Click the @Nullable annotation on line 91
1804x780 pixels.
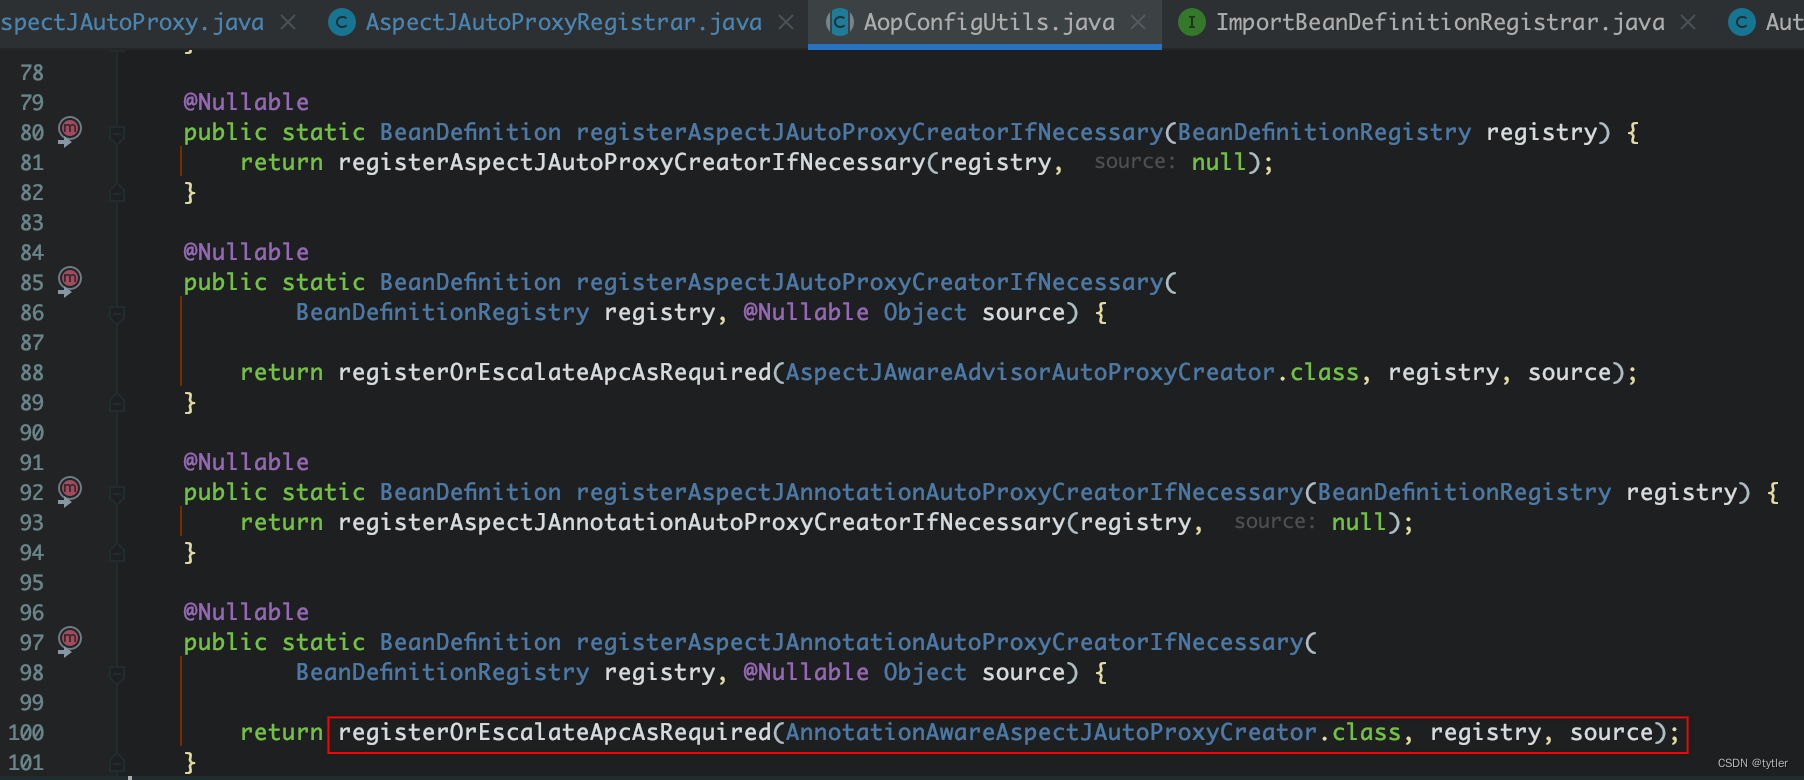[246, 462]
